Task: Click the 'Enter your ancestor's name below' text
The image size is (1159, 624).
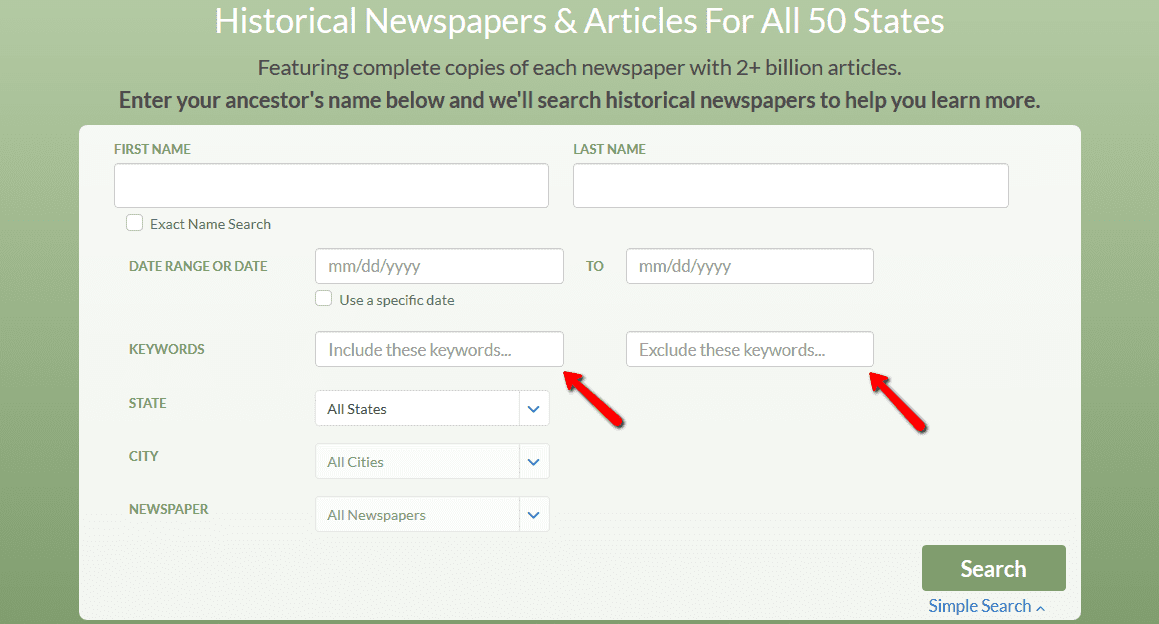Action: [580, 100]
